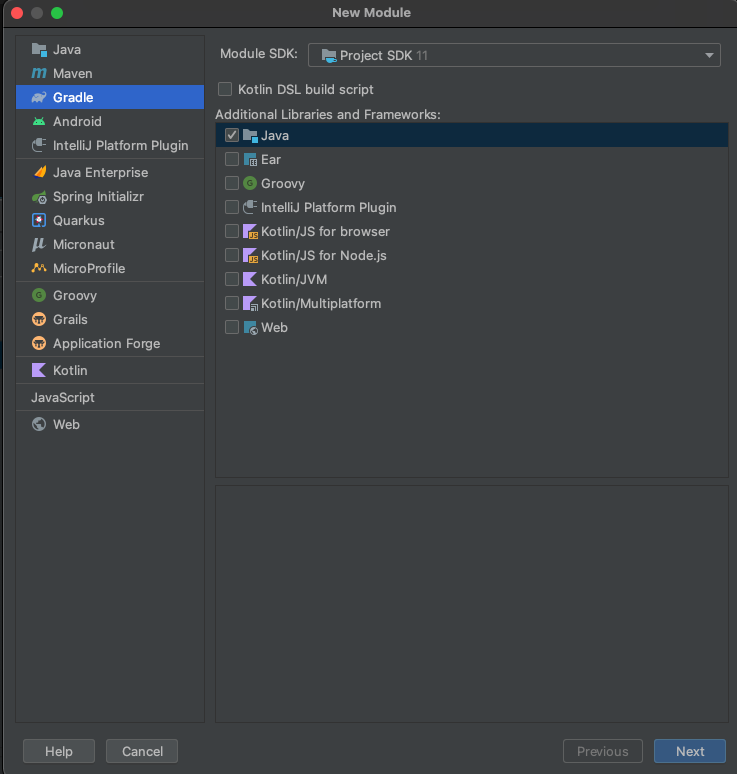Select the Application Forge label
This screenshot has height=774, width=737.
coord(107,344)
